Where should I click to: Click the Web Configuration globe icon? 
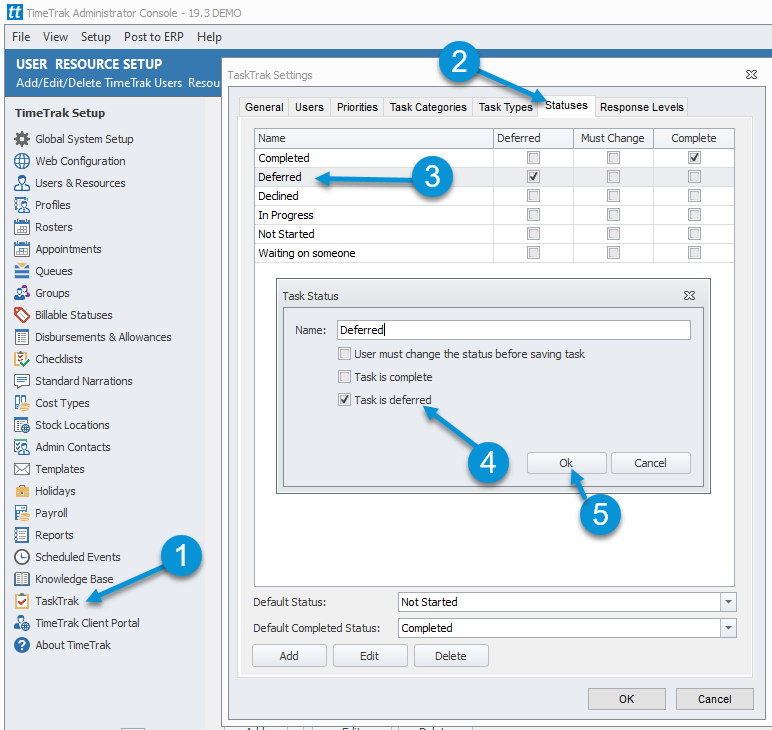click(22, 161)
